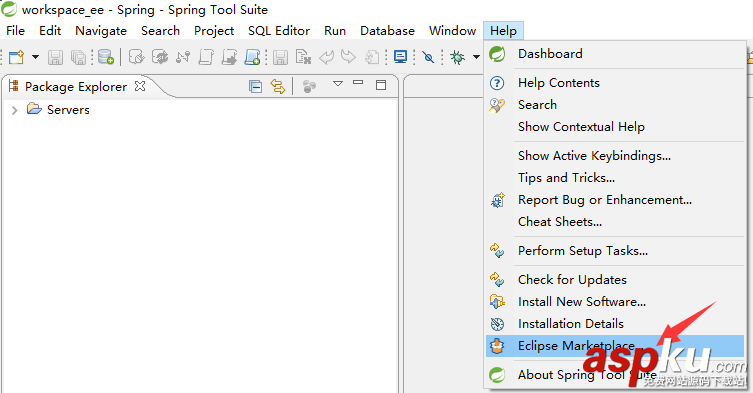Choose Show Contextual Help
This screenshot has height=393, width=753.
coord(615,127)
